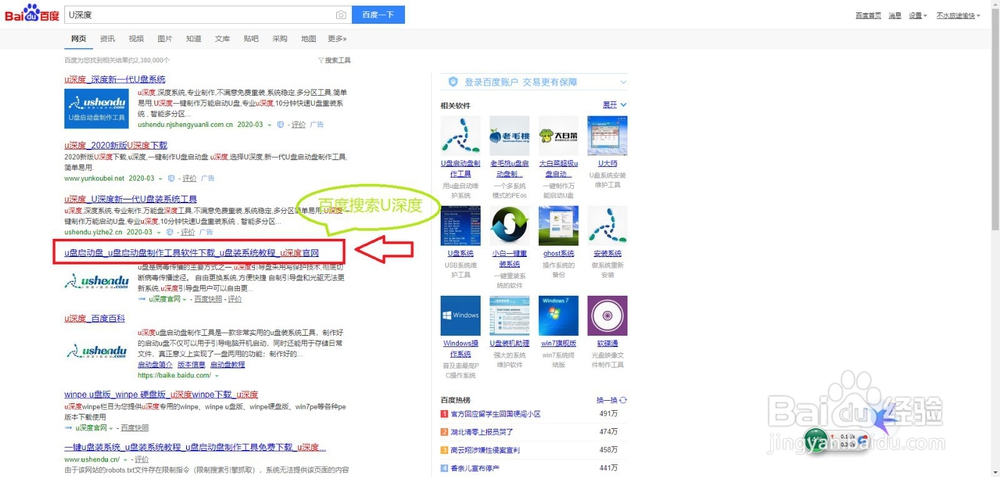Expand the 更多 tab menu
This screenshot has width=1000, height=477.
(337, 39)
